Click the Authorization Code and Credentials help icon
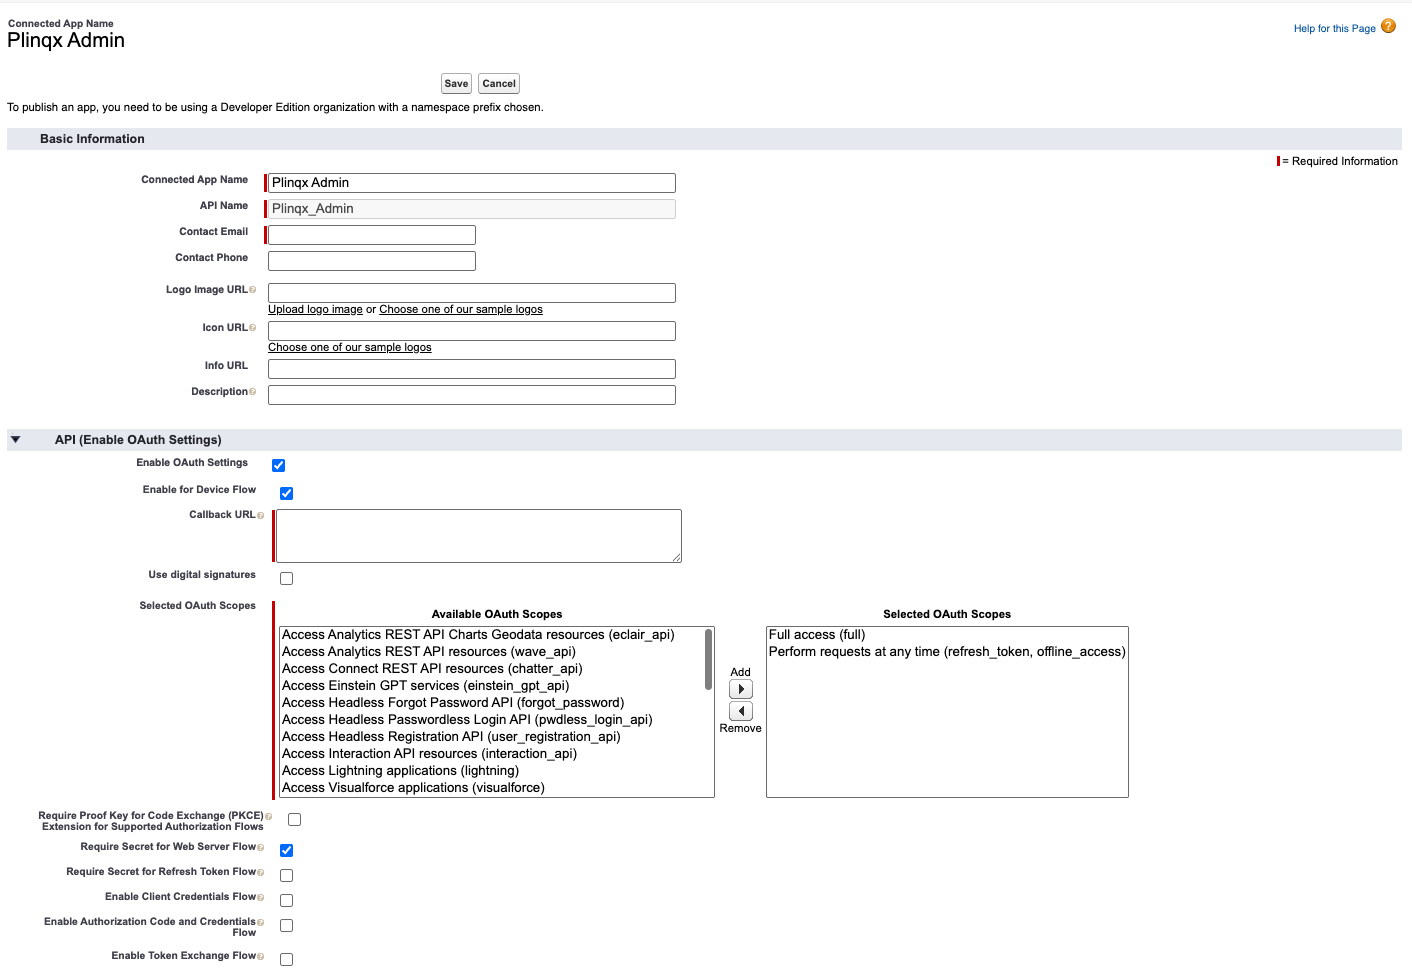The height and width of the screenshot is (968, 1412). point(260,923)
